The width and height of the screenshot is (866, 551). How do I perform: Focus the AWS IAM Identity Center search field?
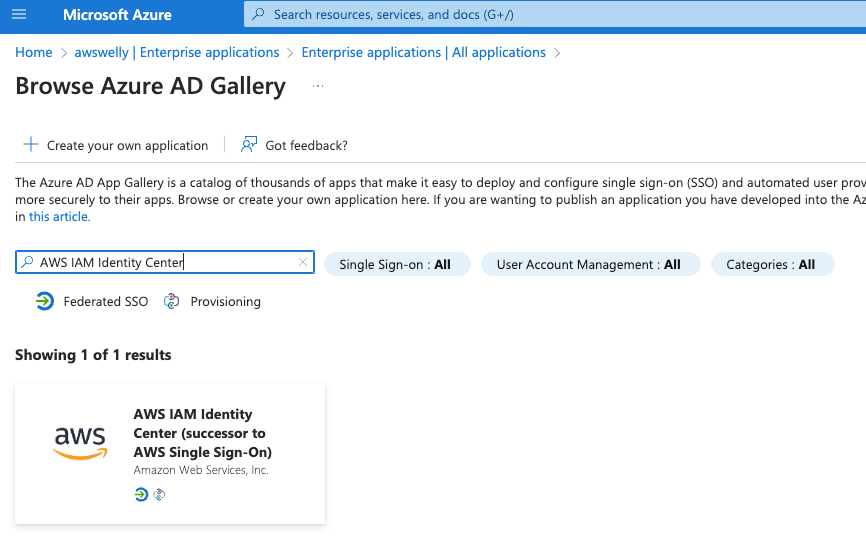[160, 263]
